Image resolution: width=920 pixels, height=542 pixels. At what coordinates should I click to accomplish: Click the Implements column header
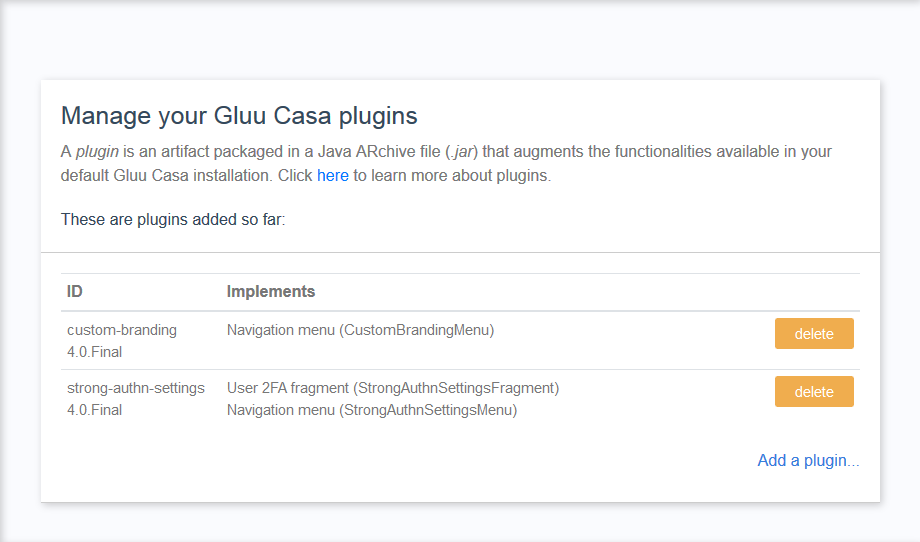coord(271,292)
